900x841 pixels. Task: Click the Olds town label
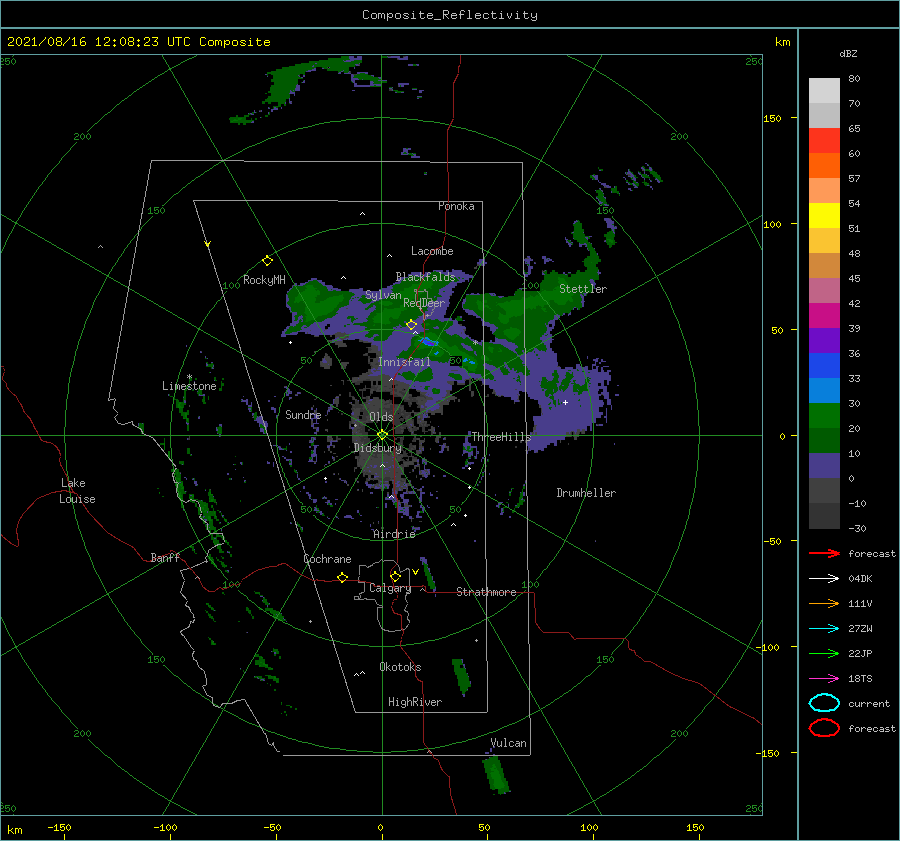tap(381, 417)
